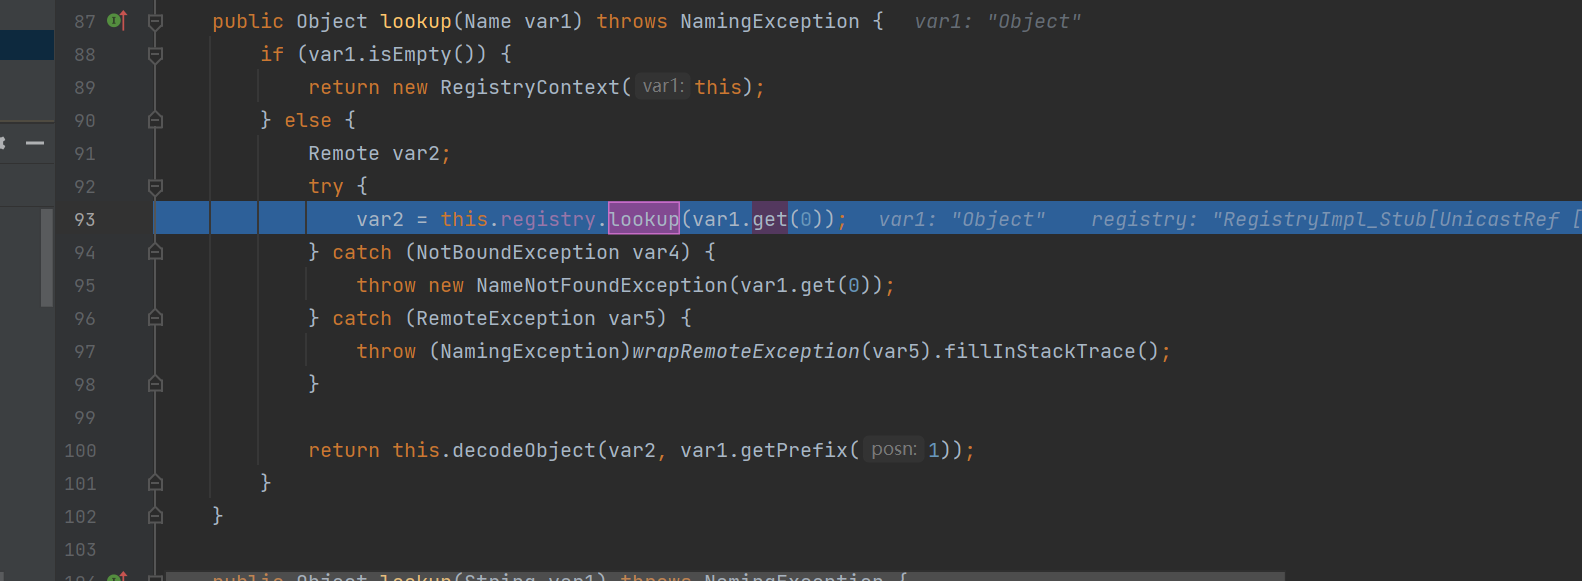Click 'NameNotFoundException' on line 95
Image resolution: width=1582 pixels, height=581 pixels.
click(602, 285)
